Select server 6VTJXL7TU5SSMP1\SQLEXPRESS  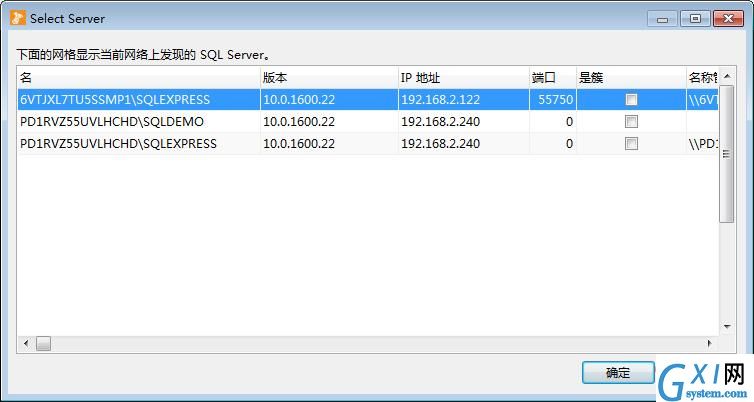[115, 100]
